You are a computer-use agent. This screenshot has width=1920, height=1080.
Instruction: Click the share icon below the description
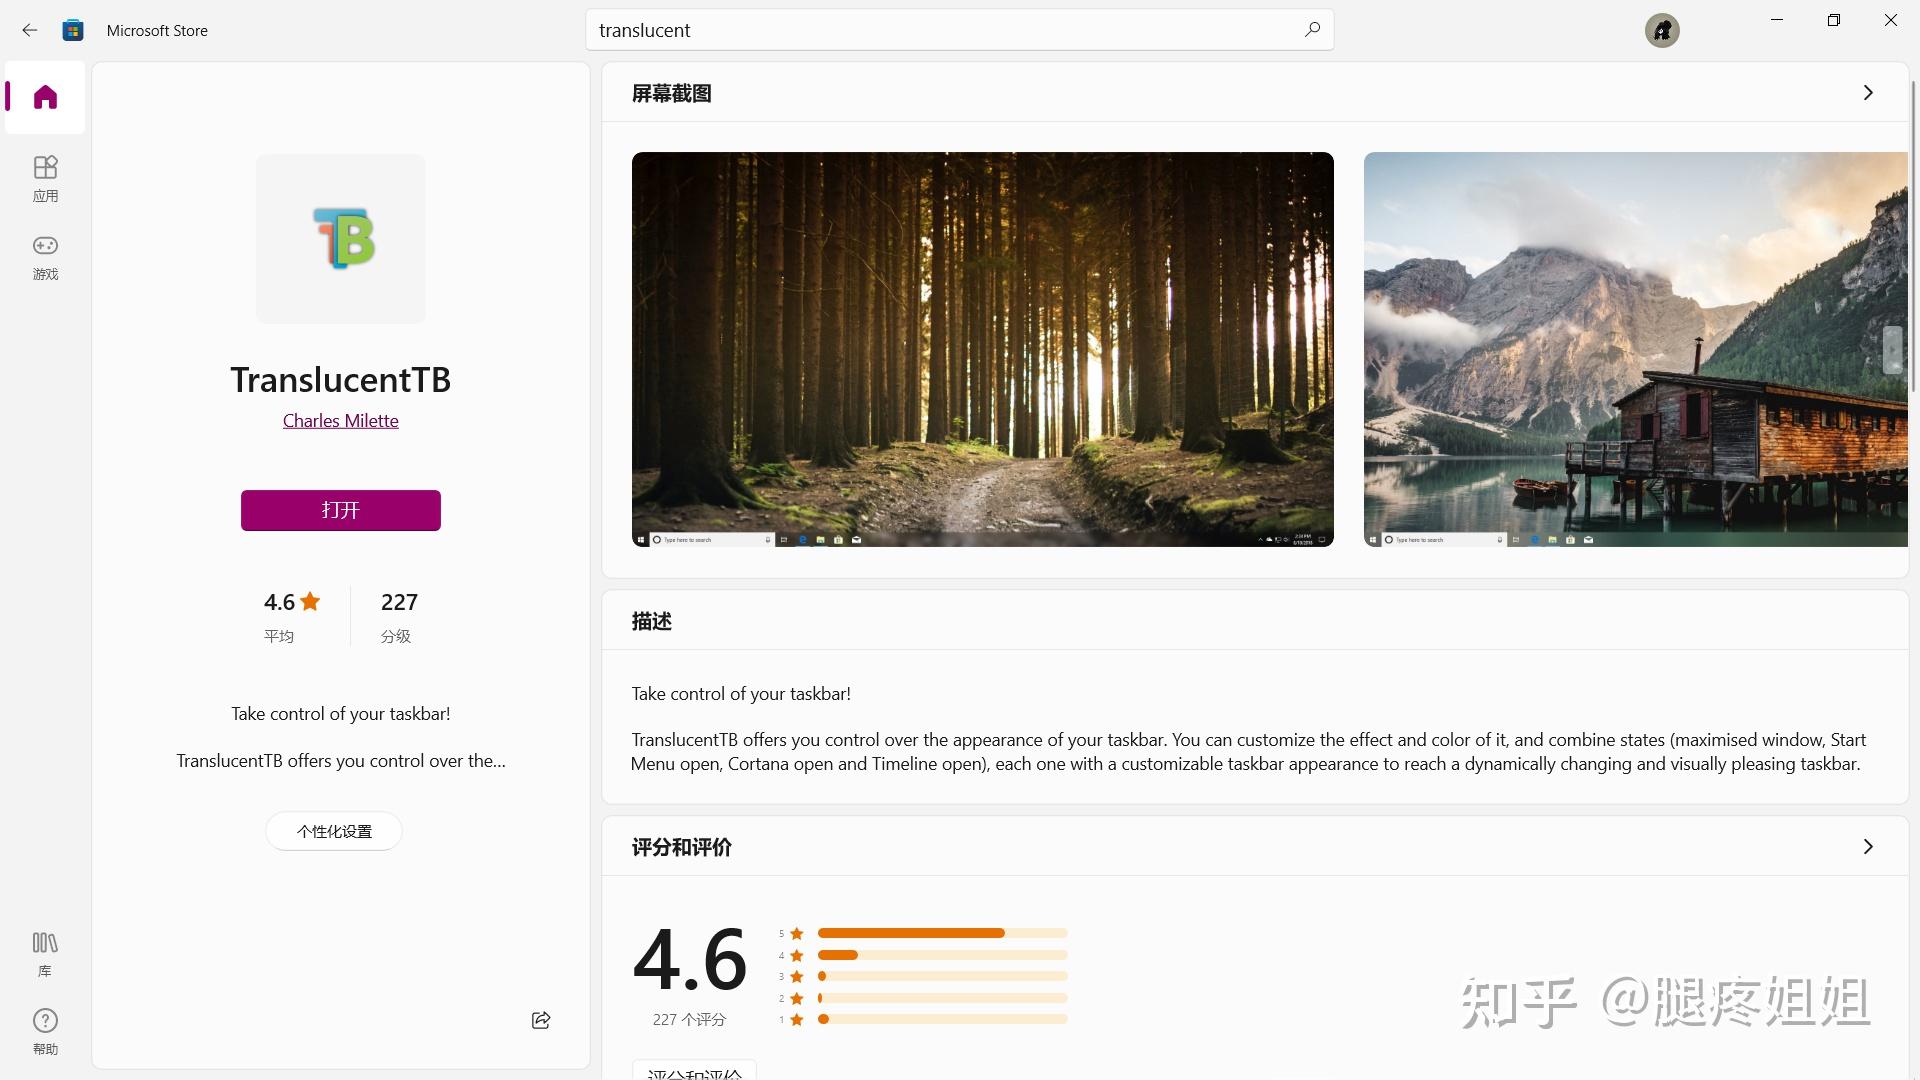(x=540, y=1020)
